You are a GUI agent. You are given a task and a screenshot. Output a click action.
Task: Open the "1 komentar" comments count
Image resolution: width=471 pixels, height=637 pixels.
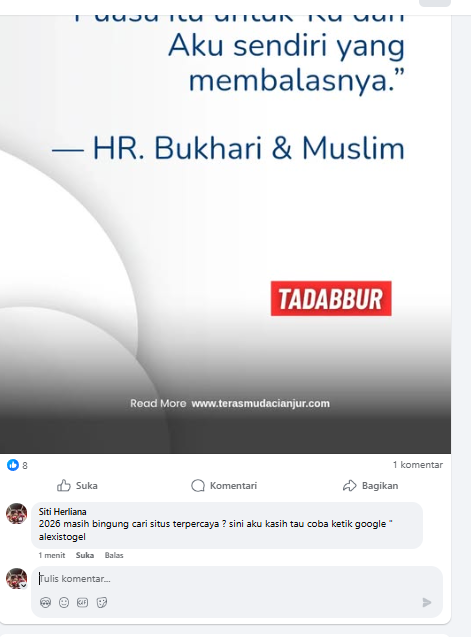coord(417,465)
